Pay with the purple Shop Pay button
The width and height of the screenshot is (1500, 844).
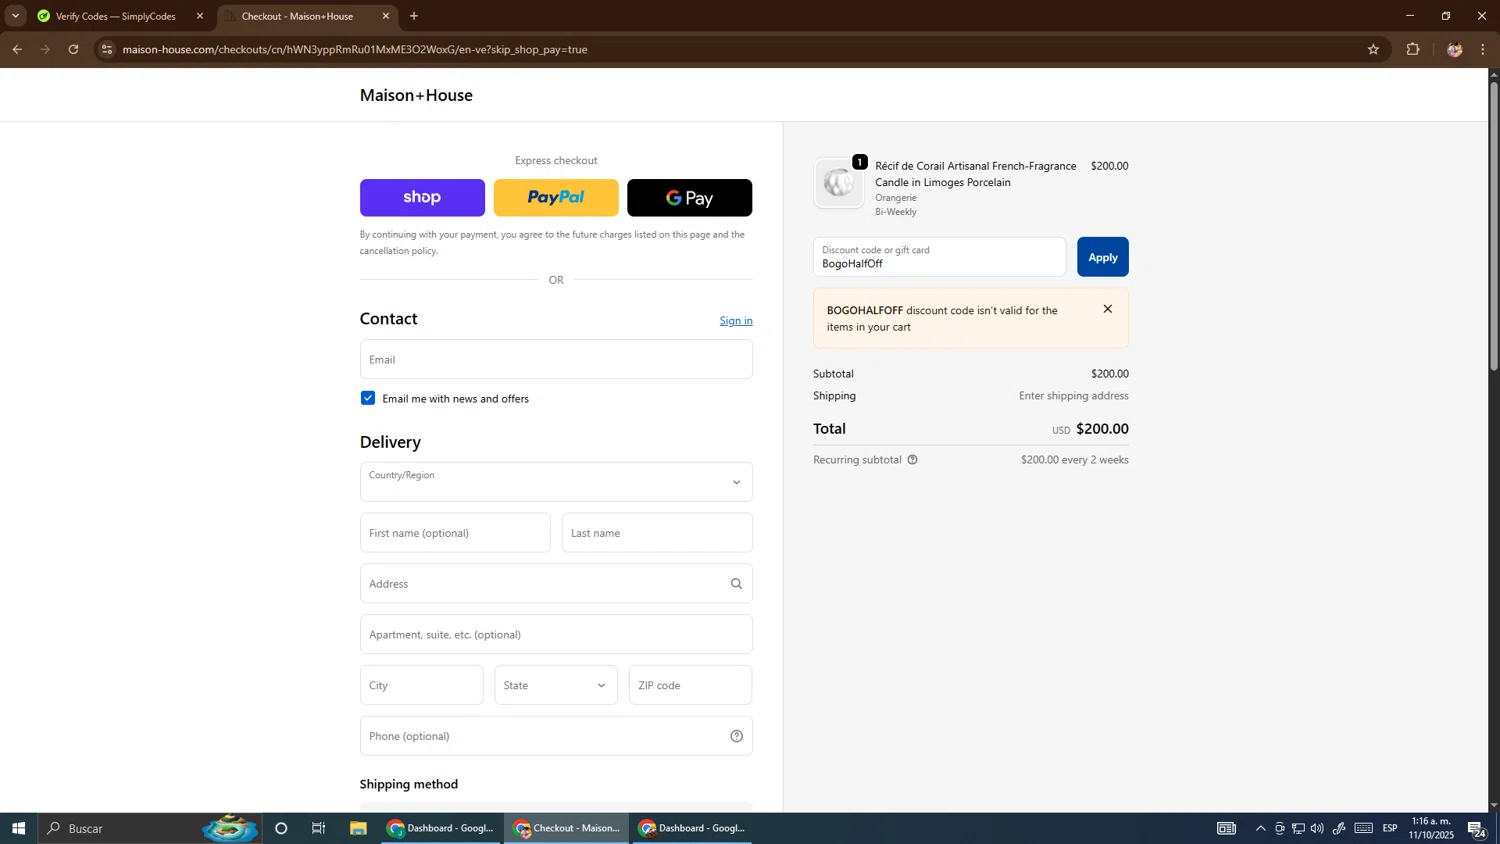point(422,198)
